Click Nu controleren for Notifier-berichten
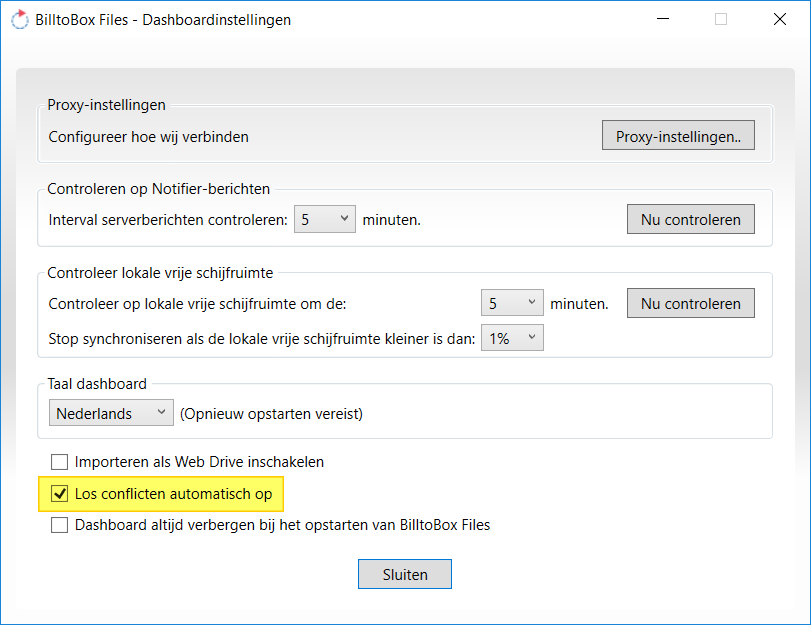 pyautogui.click(x=690, y=219)
